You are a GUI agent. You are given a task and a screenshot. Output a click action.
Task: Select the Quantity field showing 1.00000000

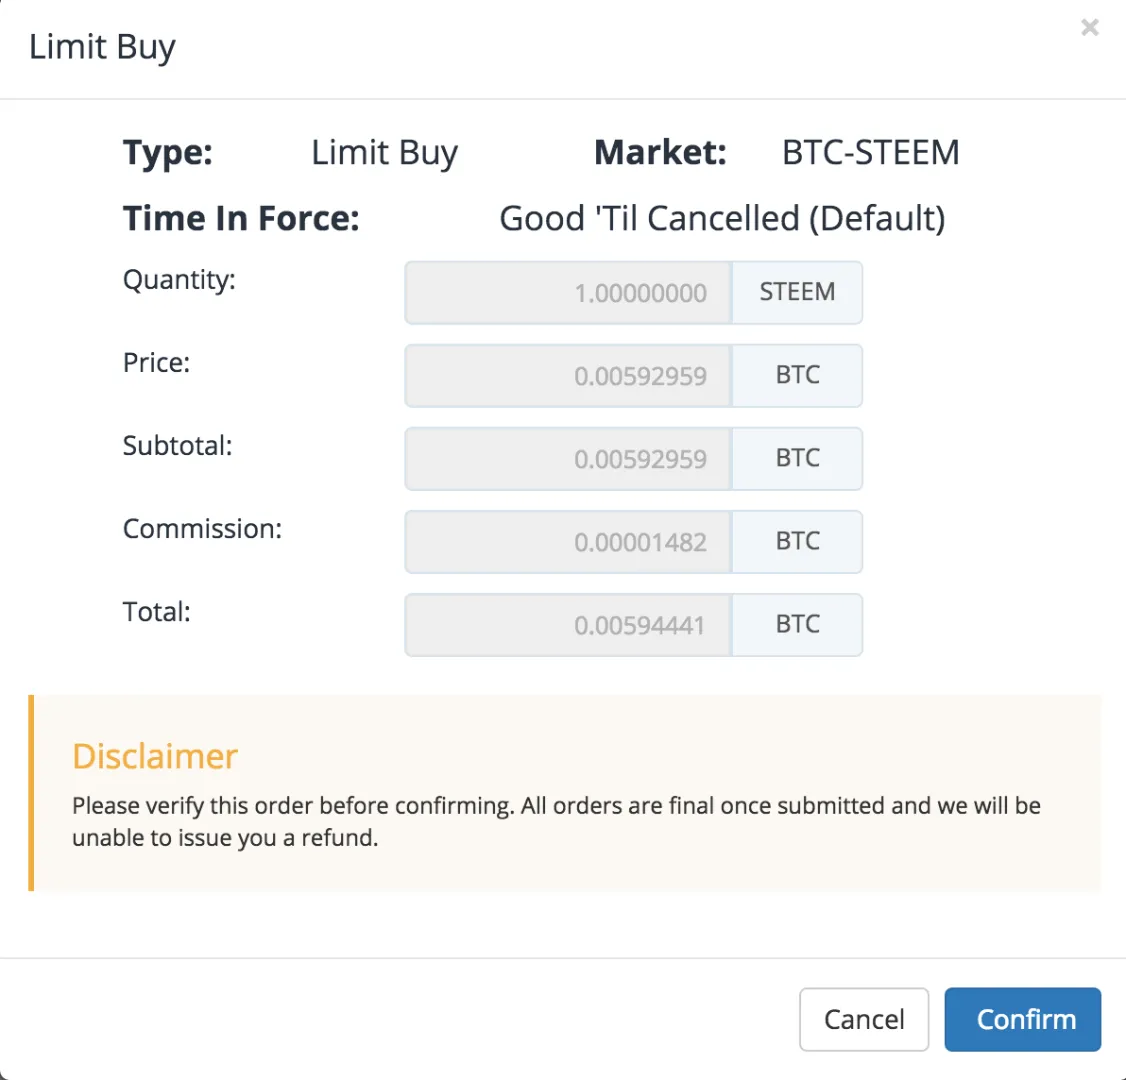click(x=568, y=292)
